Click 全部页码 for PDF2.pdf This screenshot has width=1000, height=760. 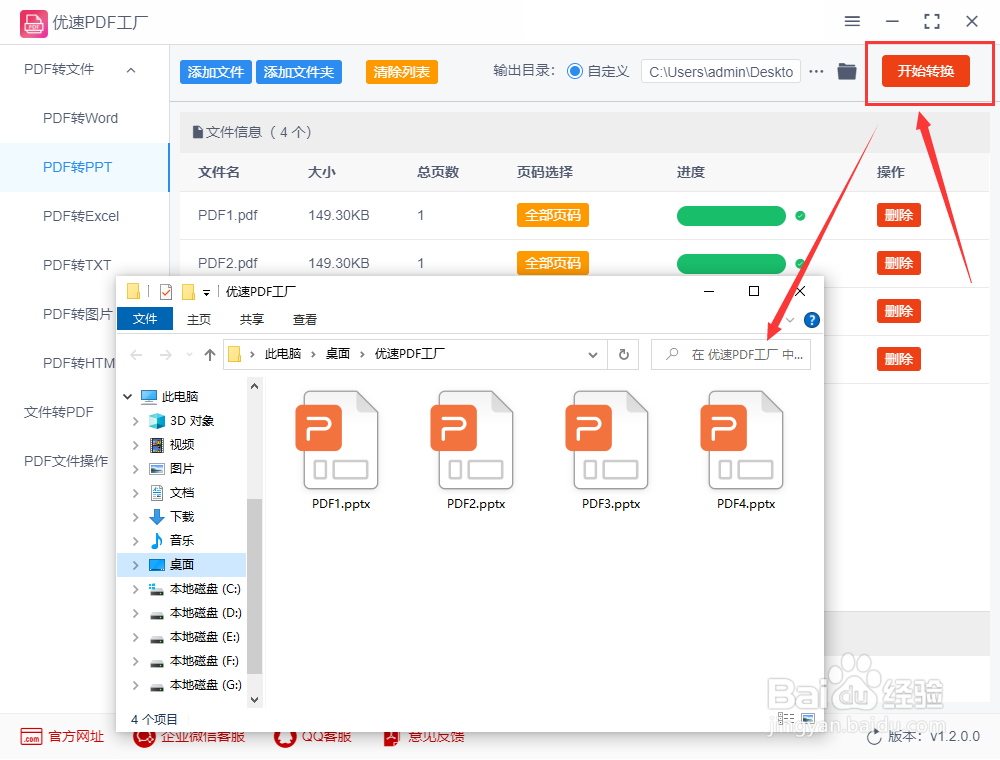(552, 263)
